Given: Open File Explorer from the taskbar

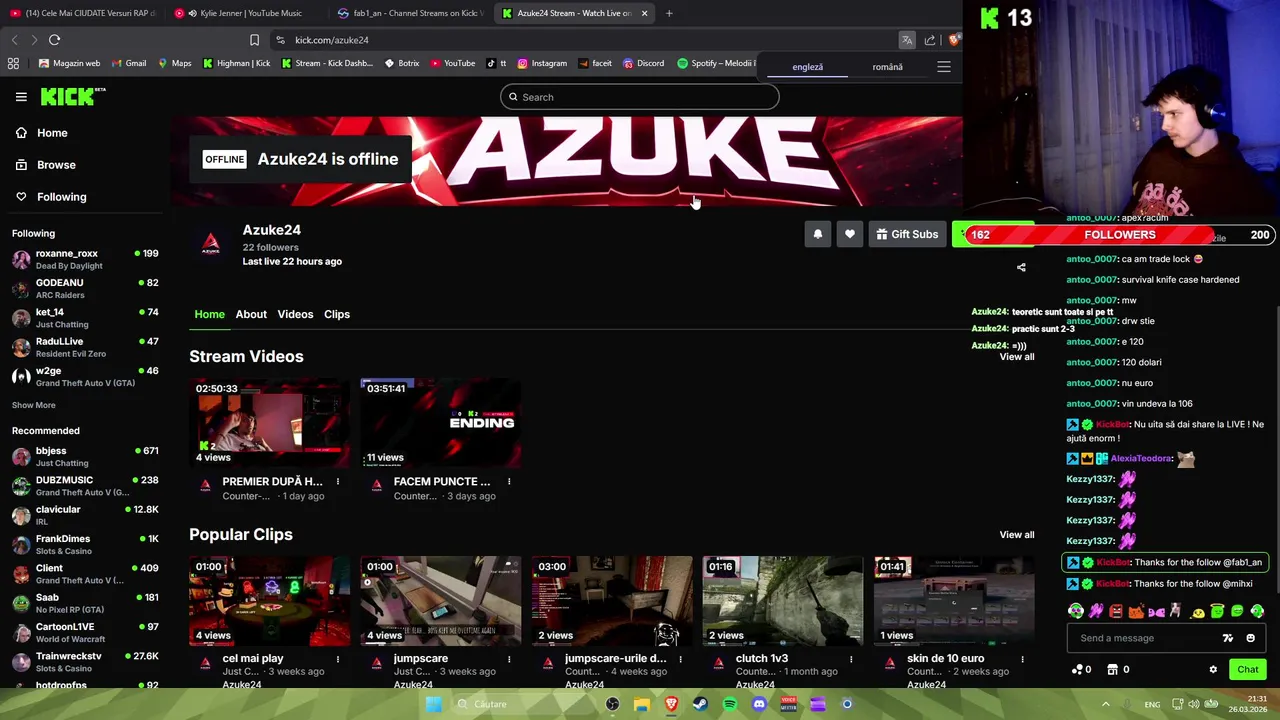Looking at the screenshot, I should pyautogui.click(x=642, y=704).
